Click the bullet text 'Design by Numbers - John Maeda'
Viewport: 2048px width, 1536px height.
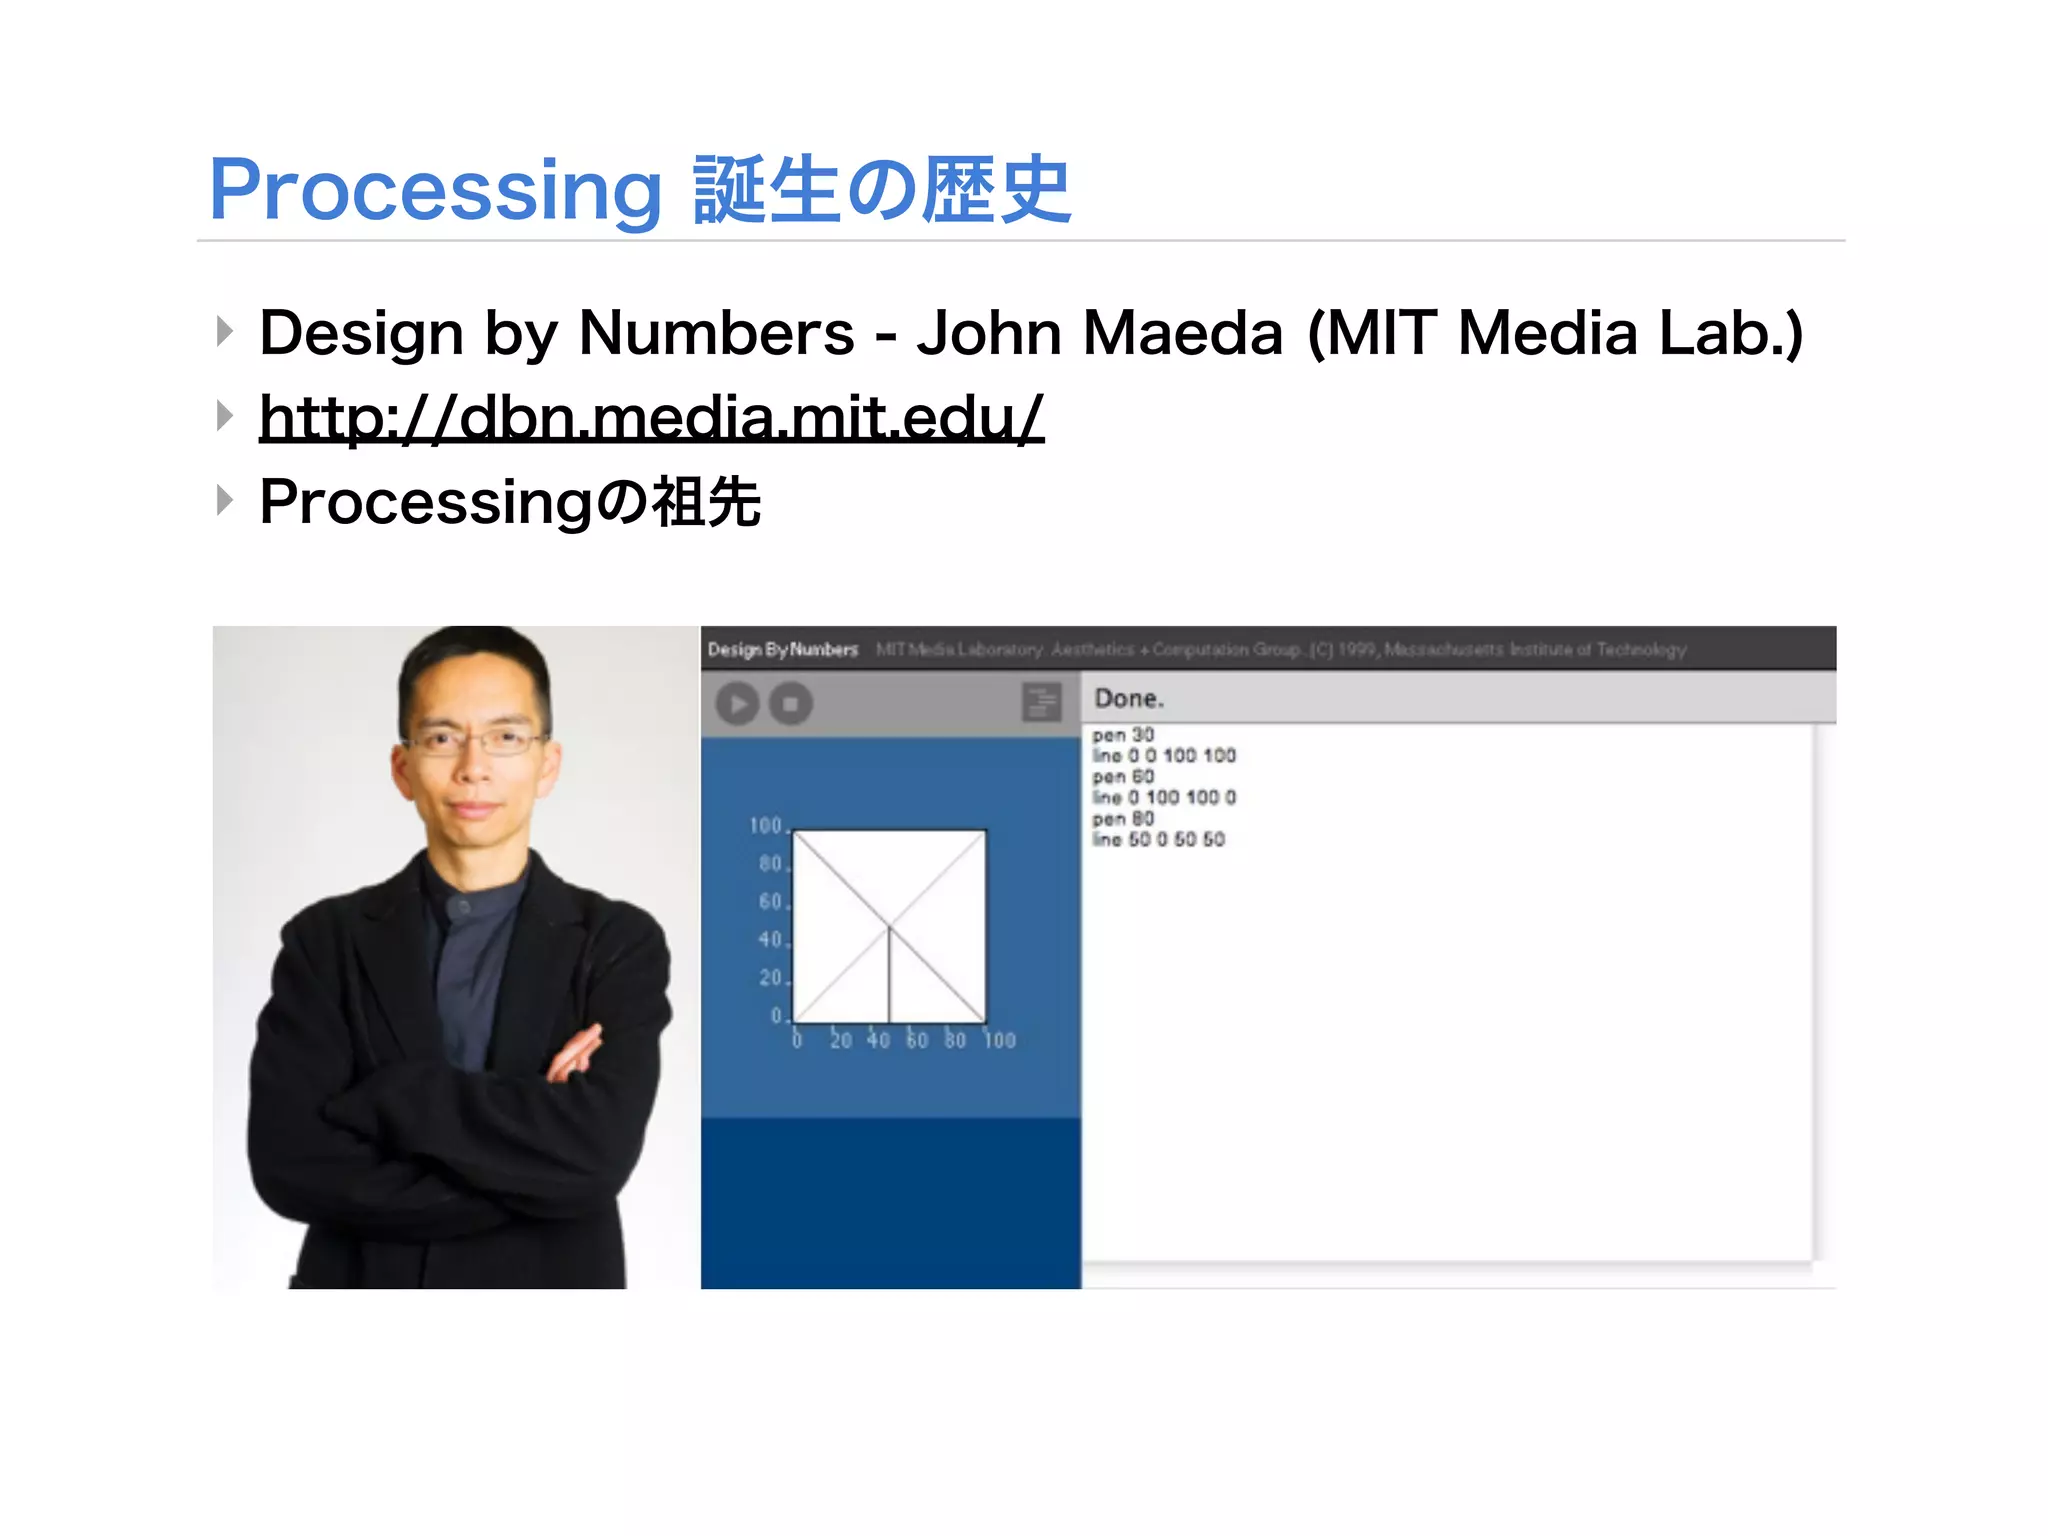tap(770, 332)
